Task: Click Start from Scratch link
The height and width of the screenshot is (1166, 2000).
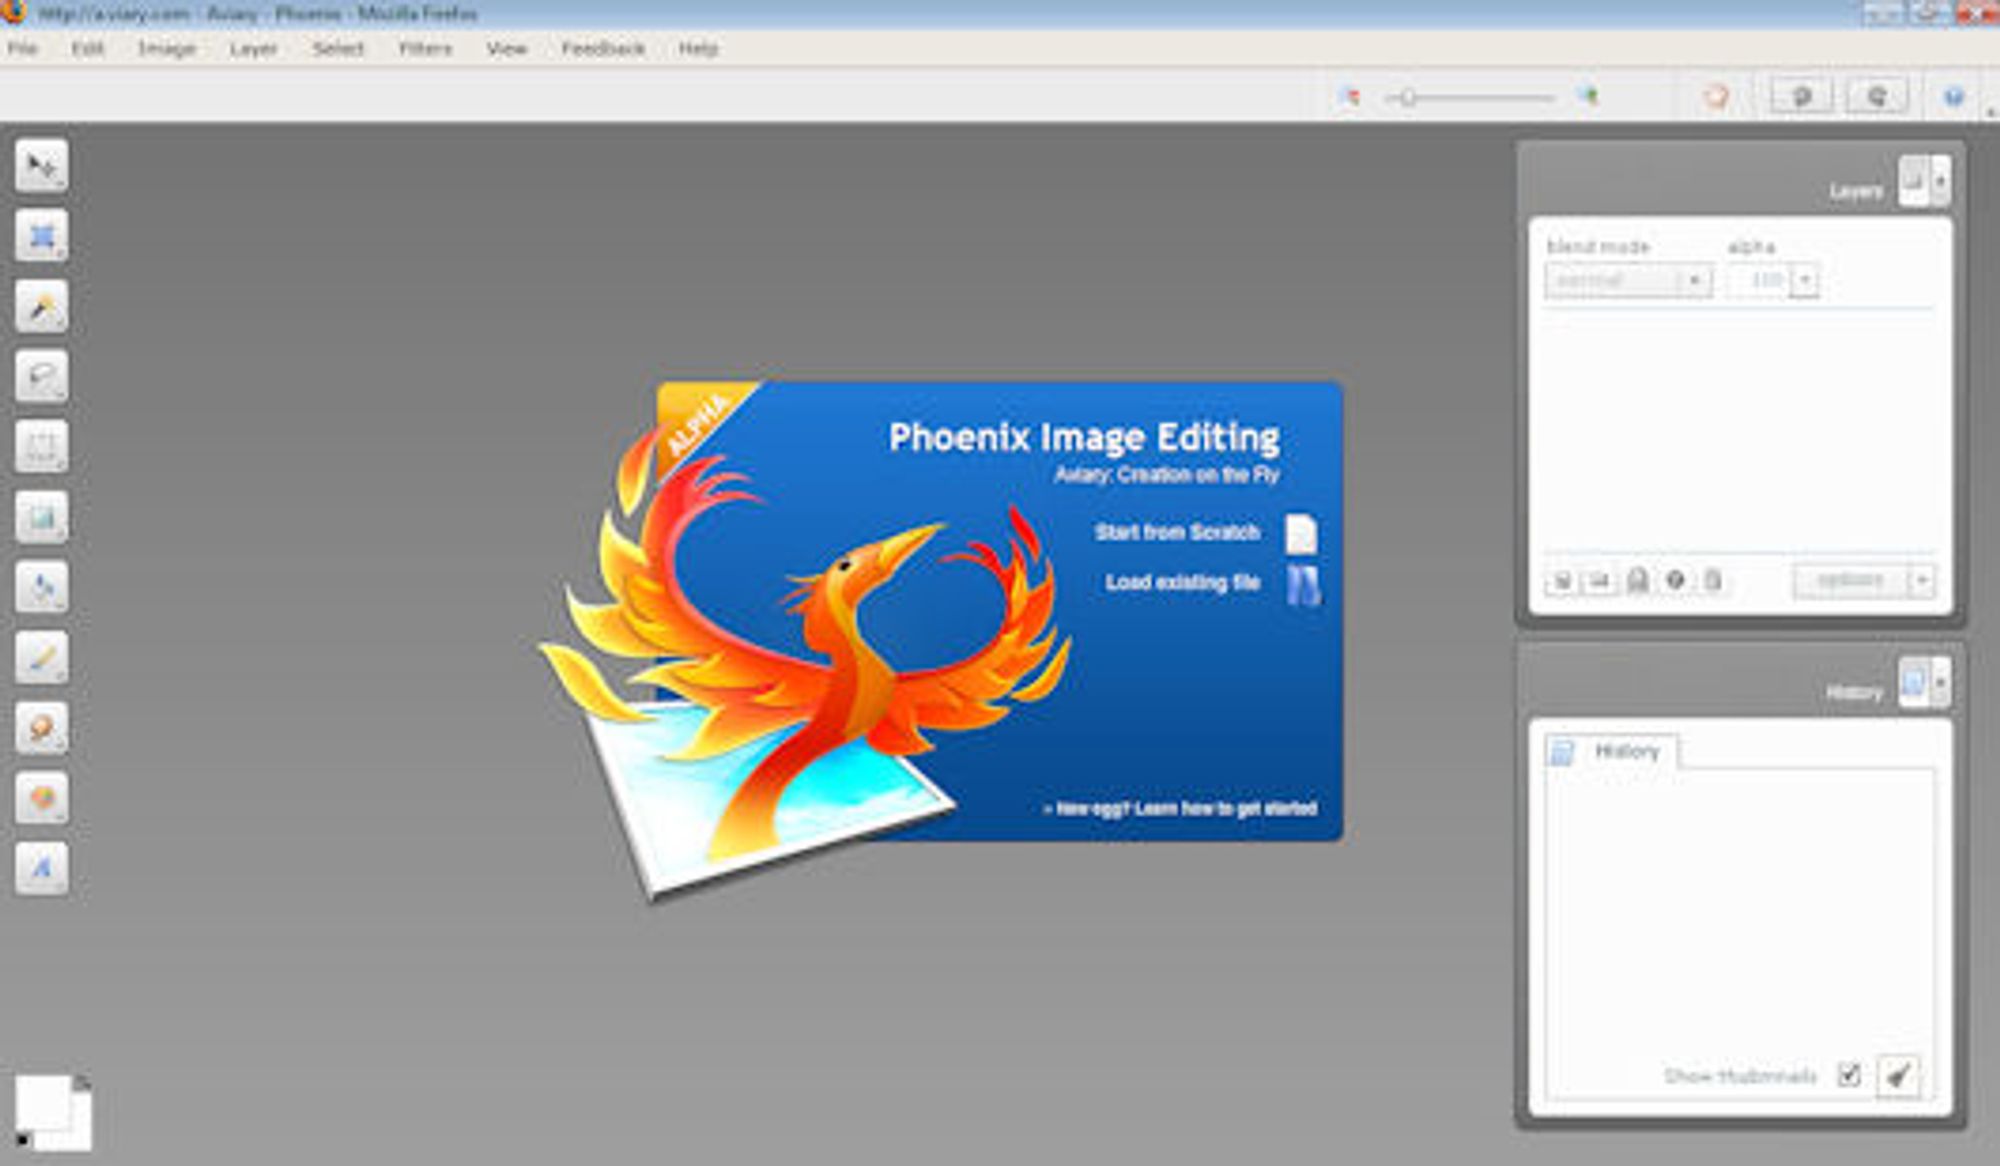Action: pyautogui.click(x=1177, y=532)
